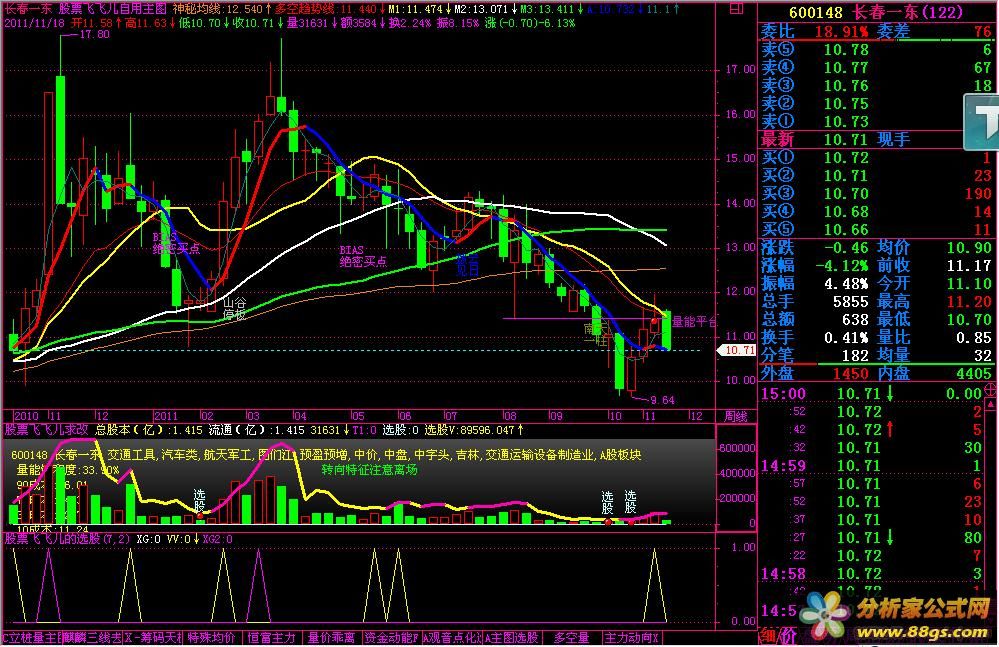Select the 卖③ 10.76 ask row
The image size is (999, 647).
pyautogui.click(x=877, y=85)
